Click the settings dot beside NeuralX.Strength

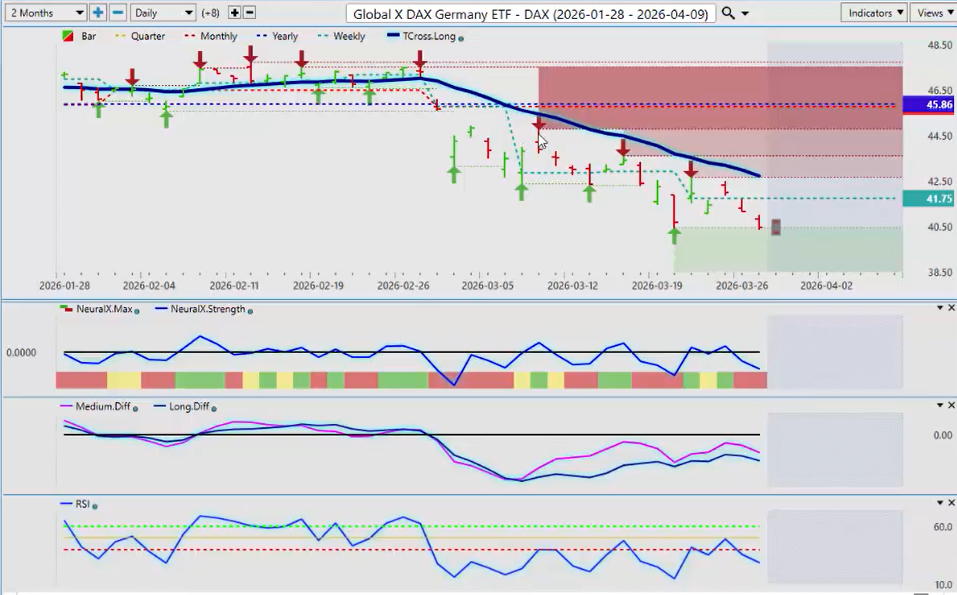pos(249,310)
